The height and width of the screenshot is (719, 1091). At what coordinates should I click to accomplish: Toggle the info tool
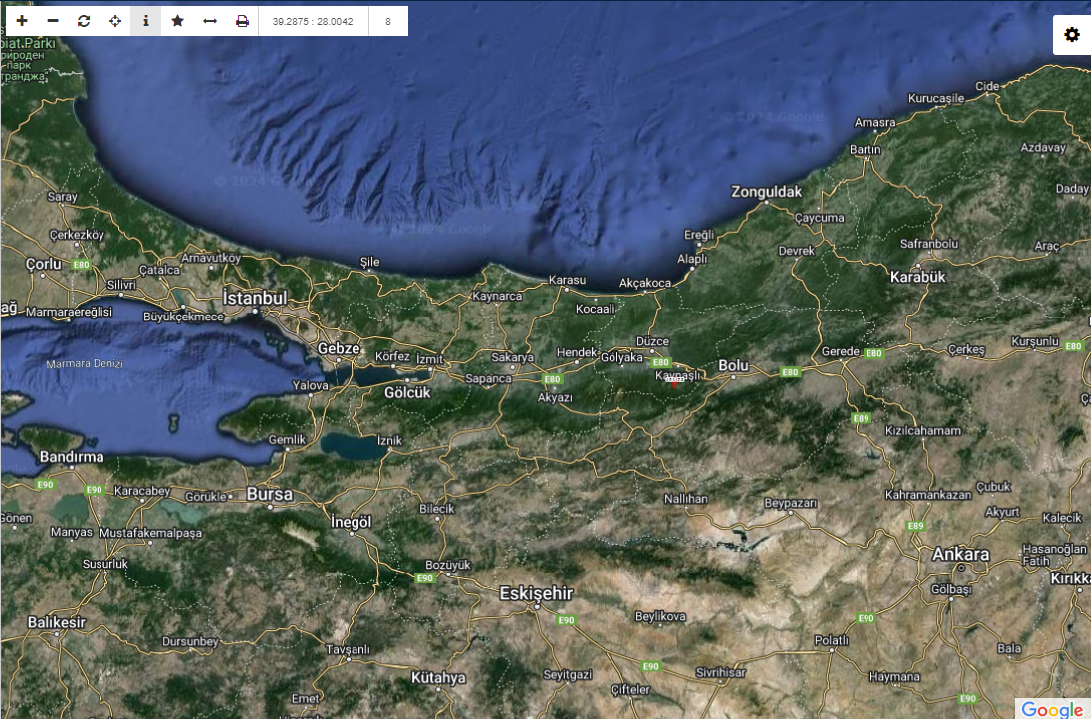(x=146, y=21)
